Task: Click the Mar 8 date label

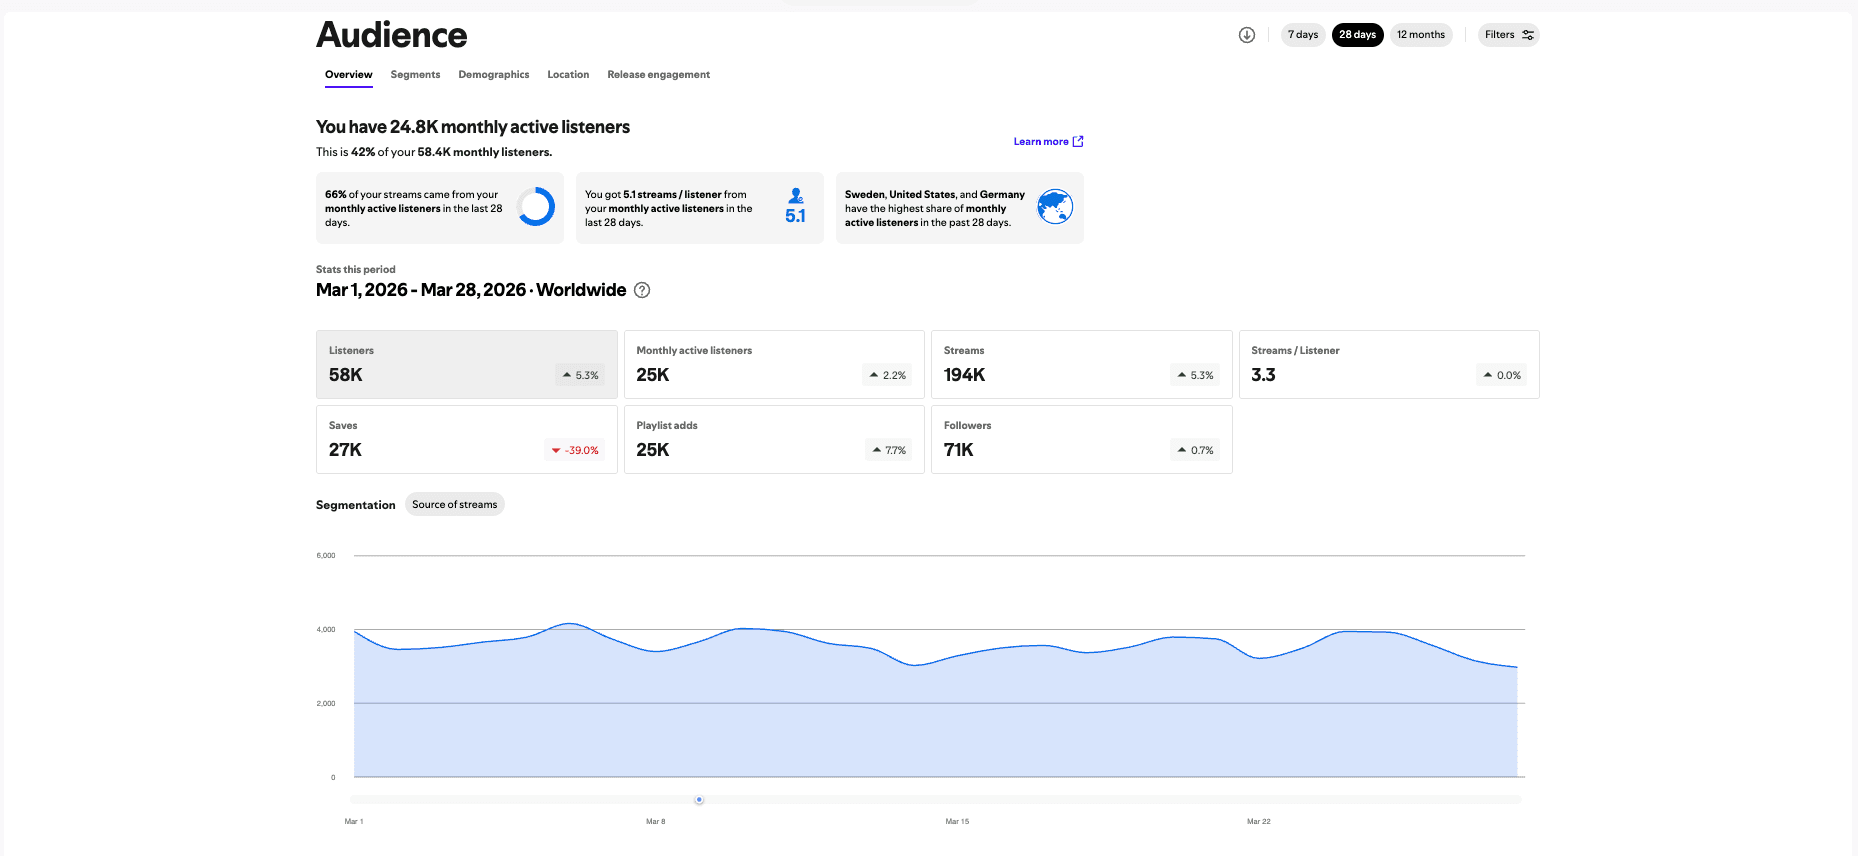Action: coord(655,822)
